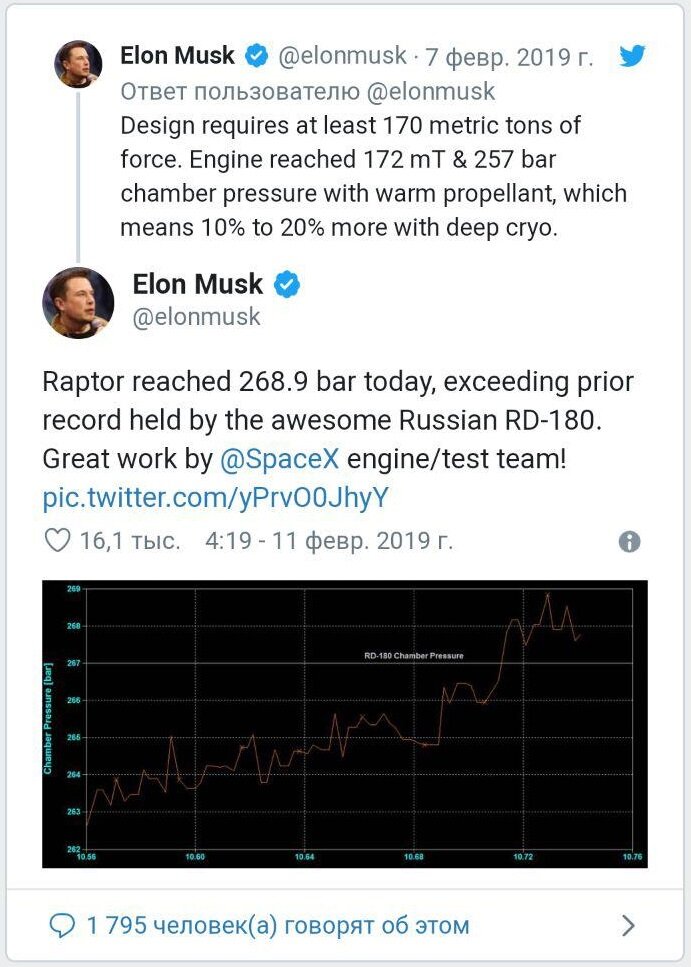Open the tweet info icon
691x967 pixels.
(x=629, y=542)
